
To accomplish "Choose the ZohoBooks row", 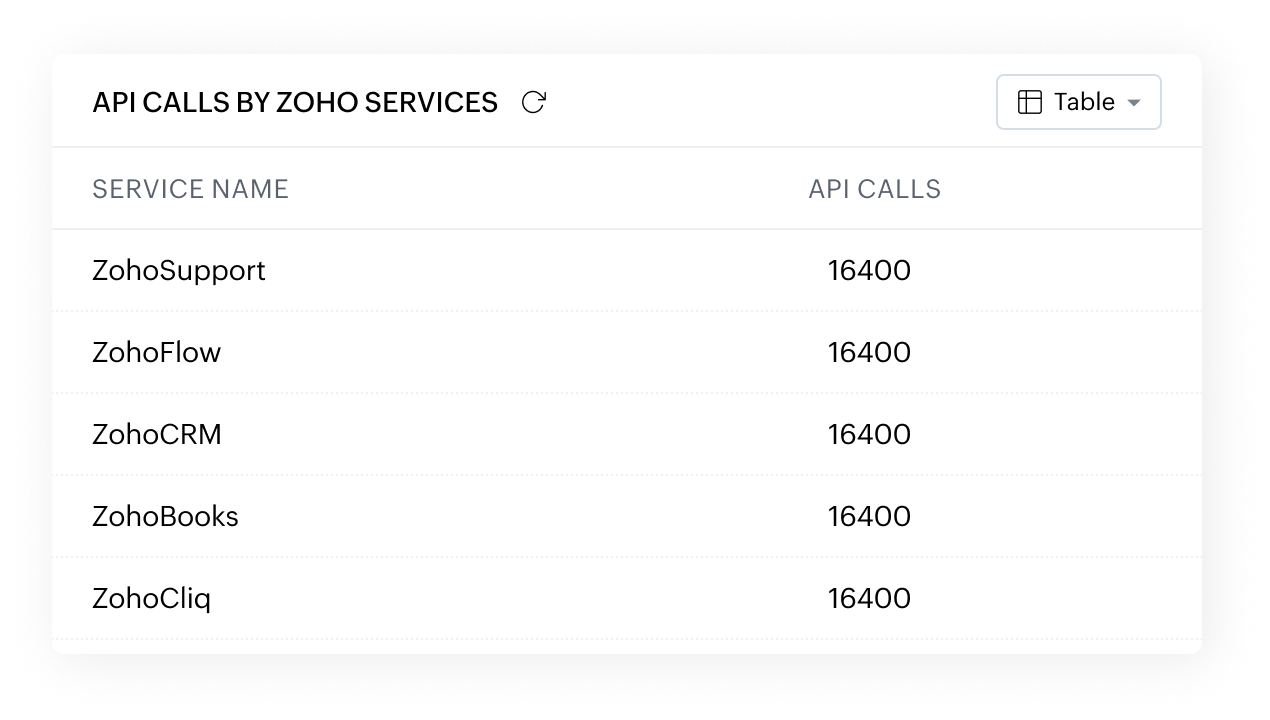I will click(626, 516).
